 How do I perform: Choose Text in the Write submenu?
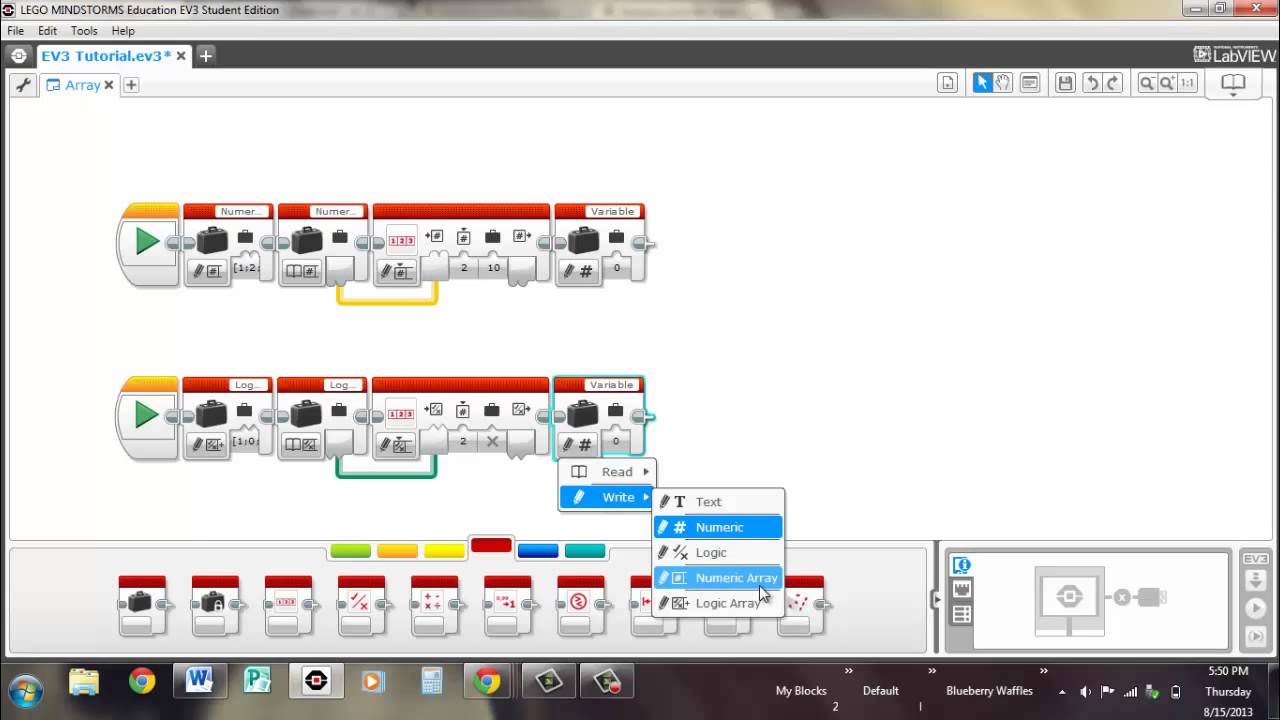(718, 502)
